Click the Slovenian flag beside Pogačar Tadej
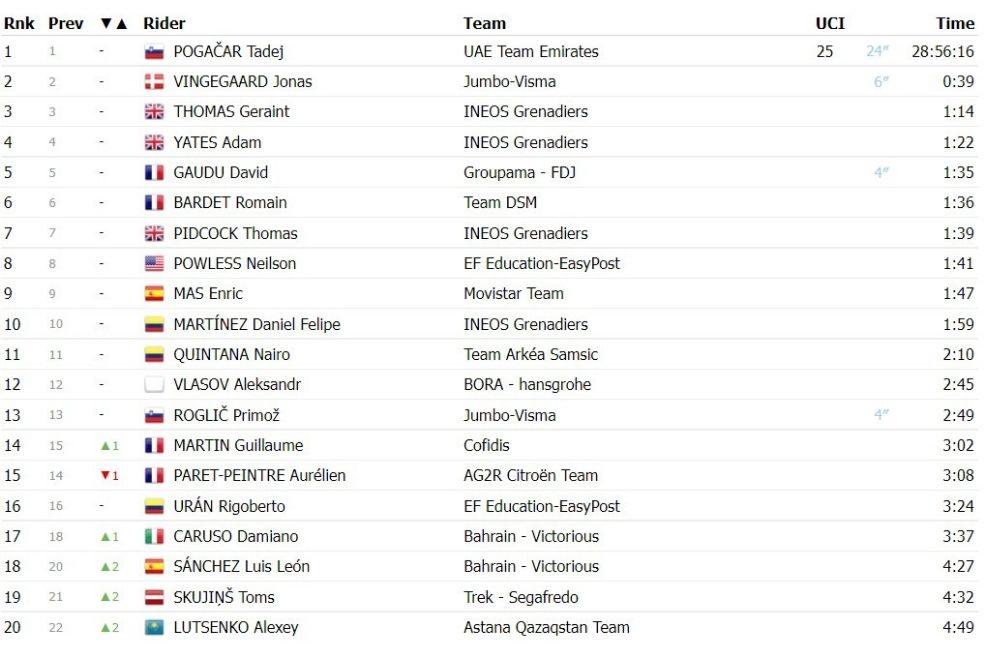 click(154, 51)
